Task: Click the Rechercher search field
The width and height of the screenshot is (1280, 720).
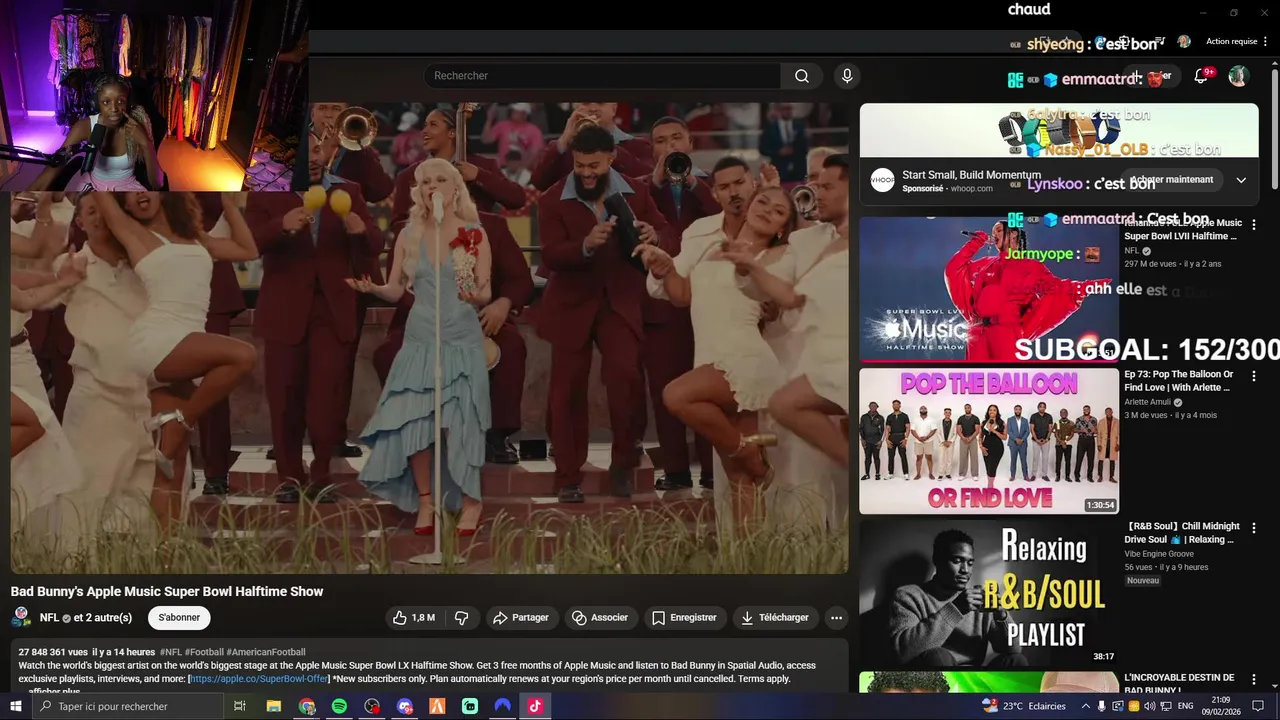Action: point(602,76)
